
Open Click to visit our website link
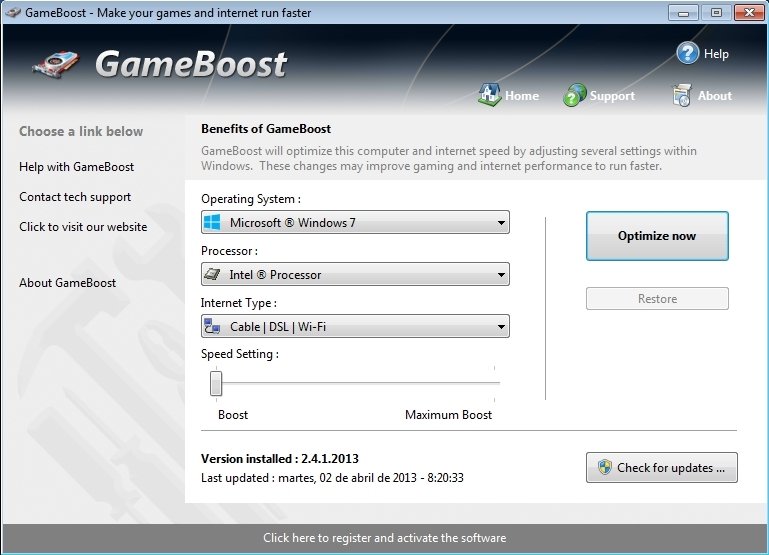pos(83,227)
